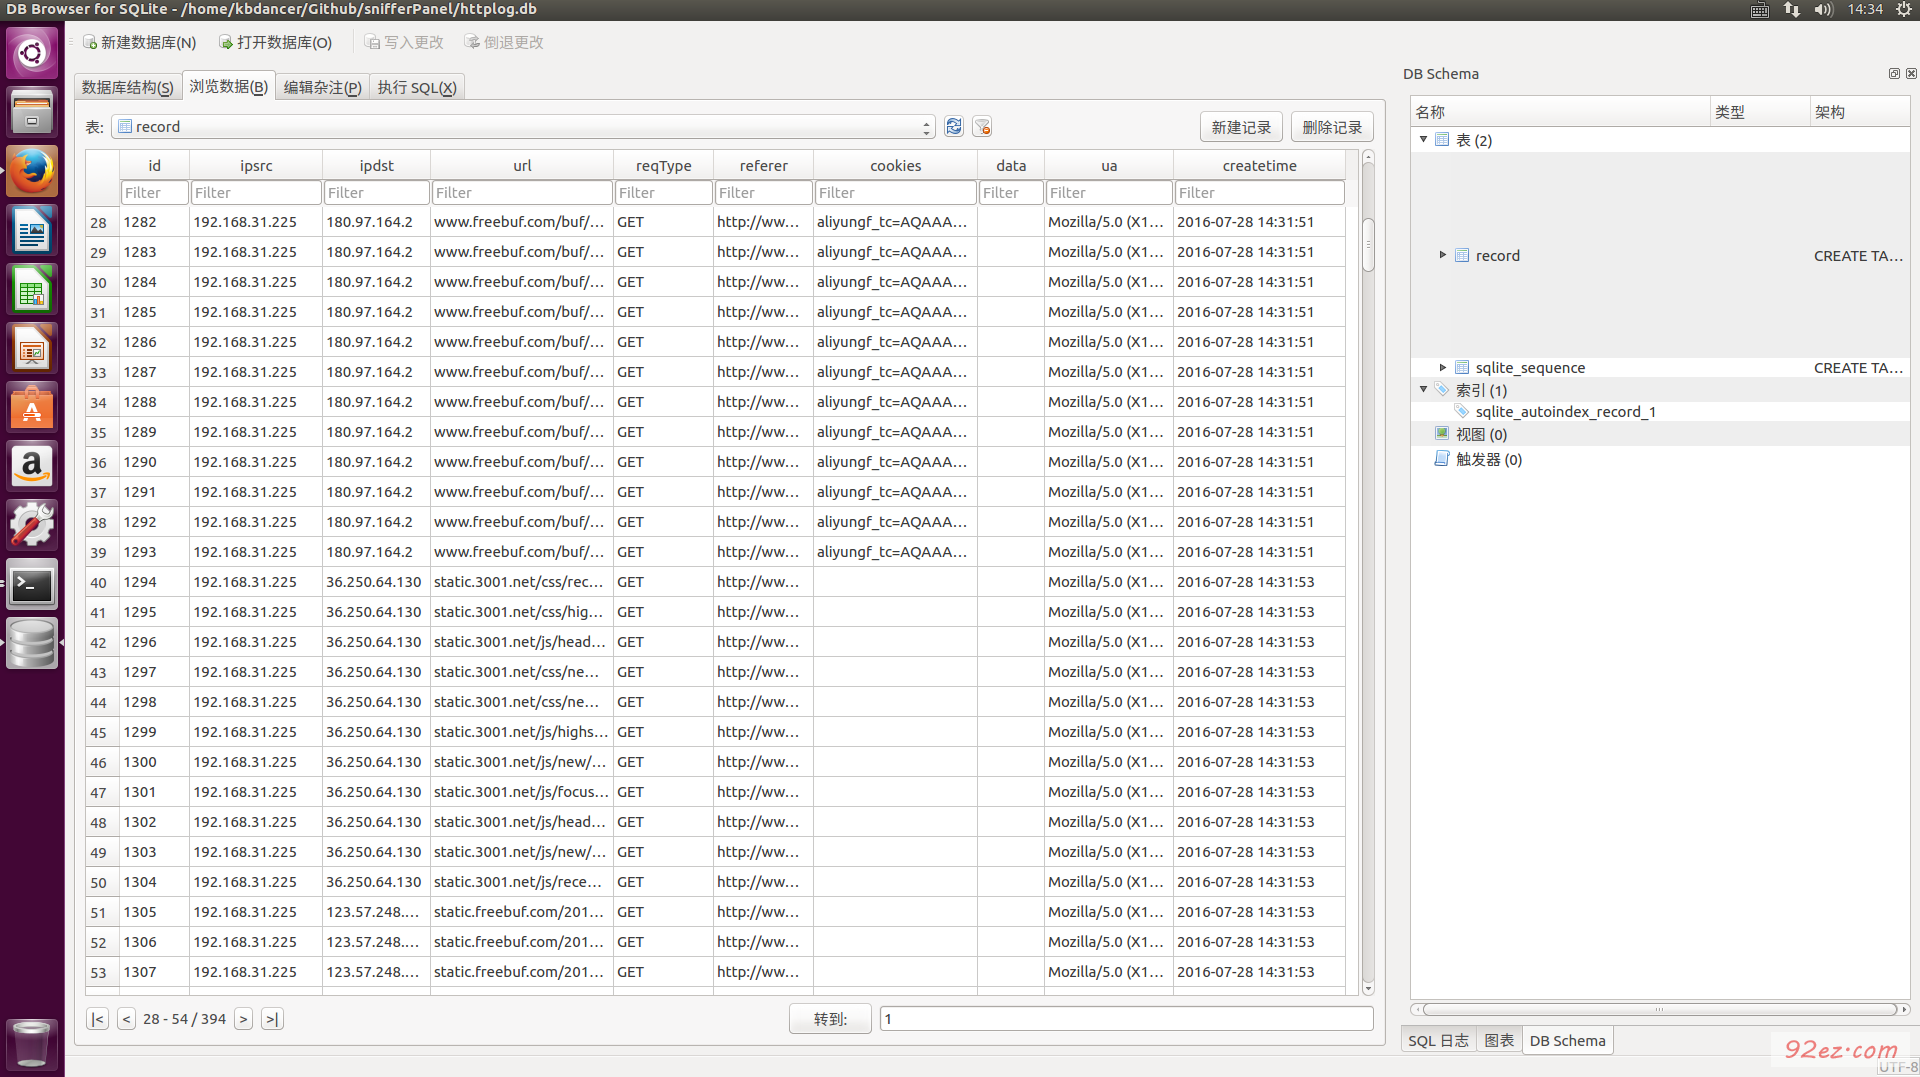Image resolution: width=1920 pixels, height=1077 pixels.
Task: Open Ubuntu Dash search from launcher
Action: (x=32, y=52)
